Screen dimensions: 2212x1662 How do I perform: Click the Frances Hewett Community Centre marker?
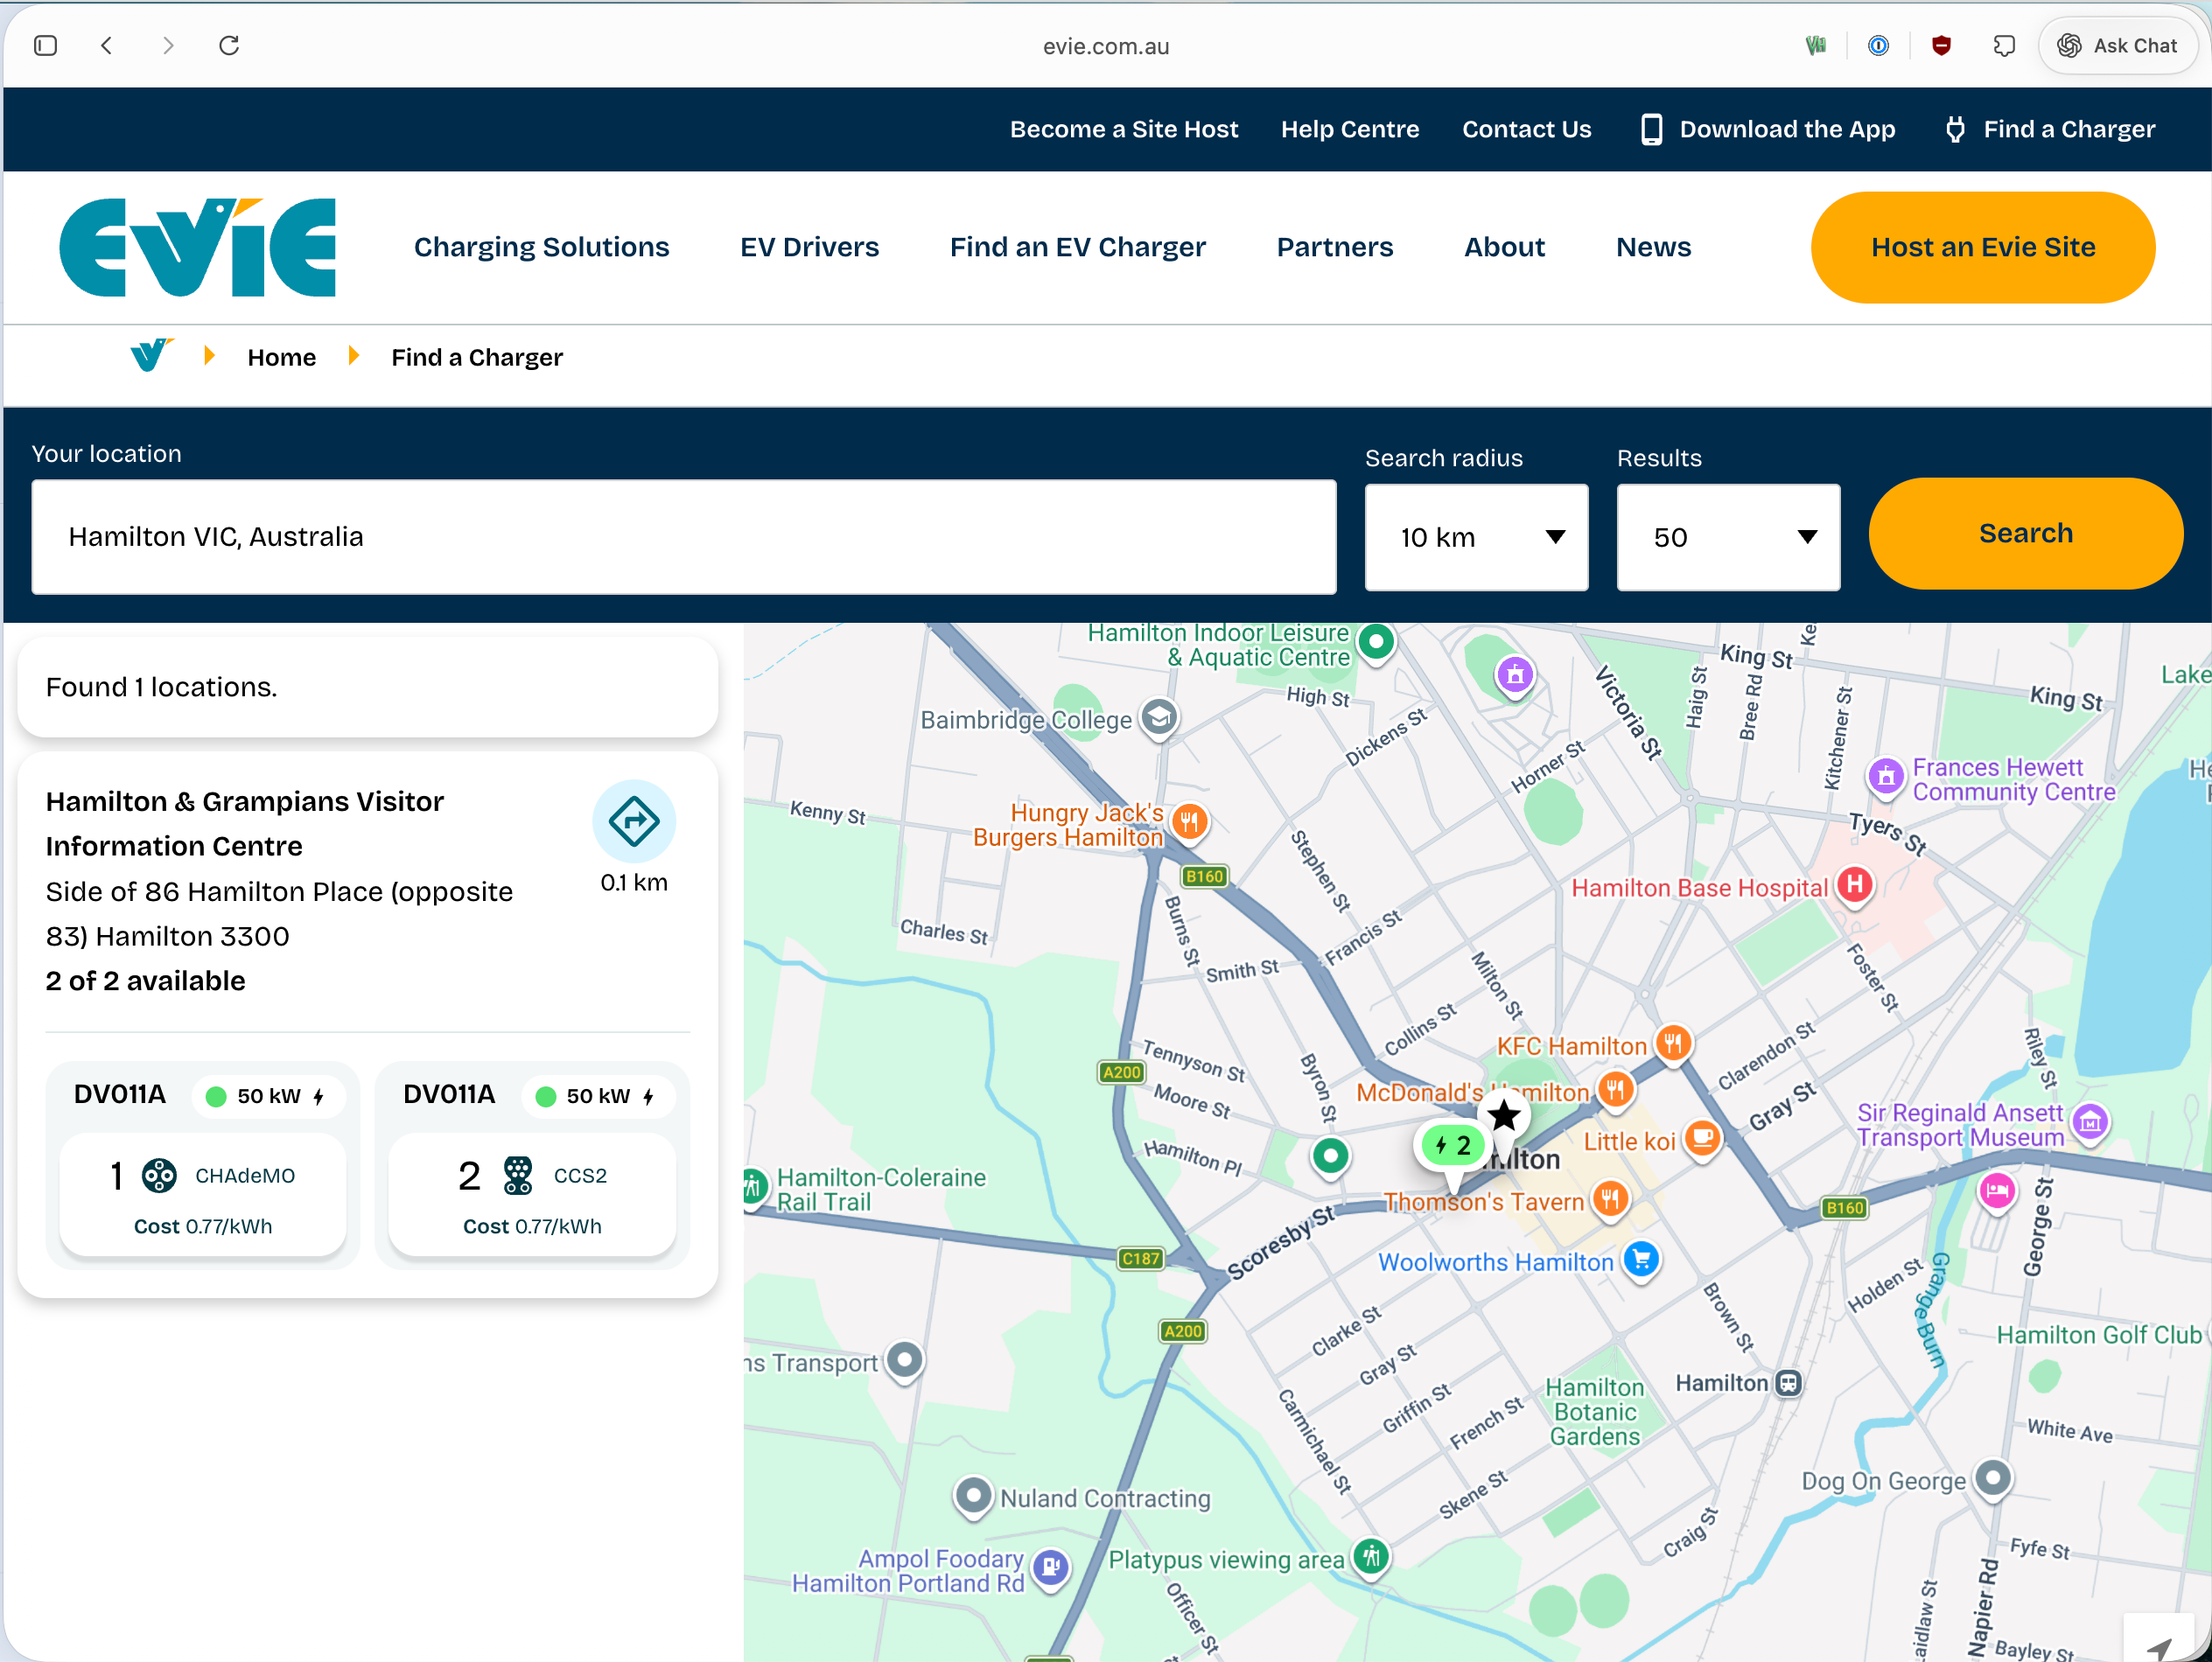pyautogui.click(x=1886, y=776)
